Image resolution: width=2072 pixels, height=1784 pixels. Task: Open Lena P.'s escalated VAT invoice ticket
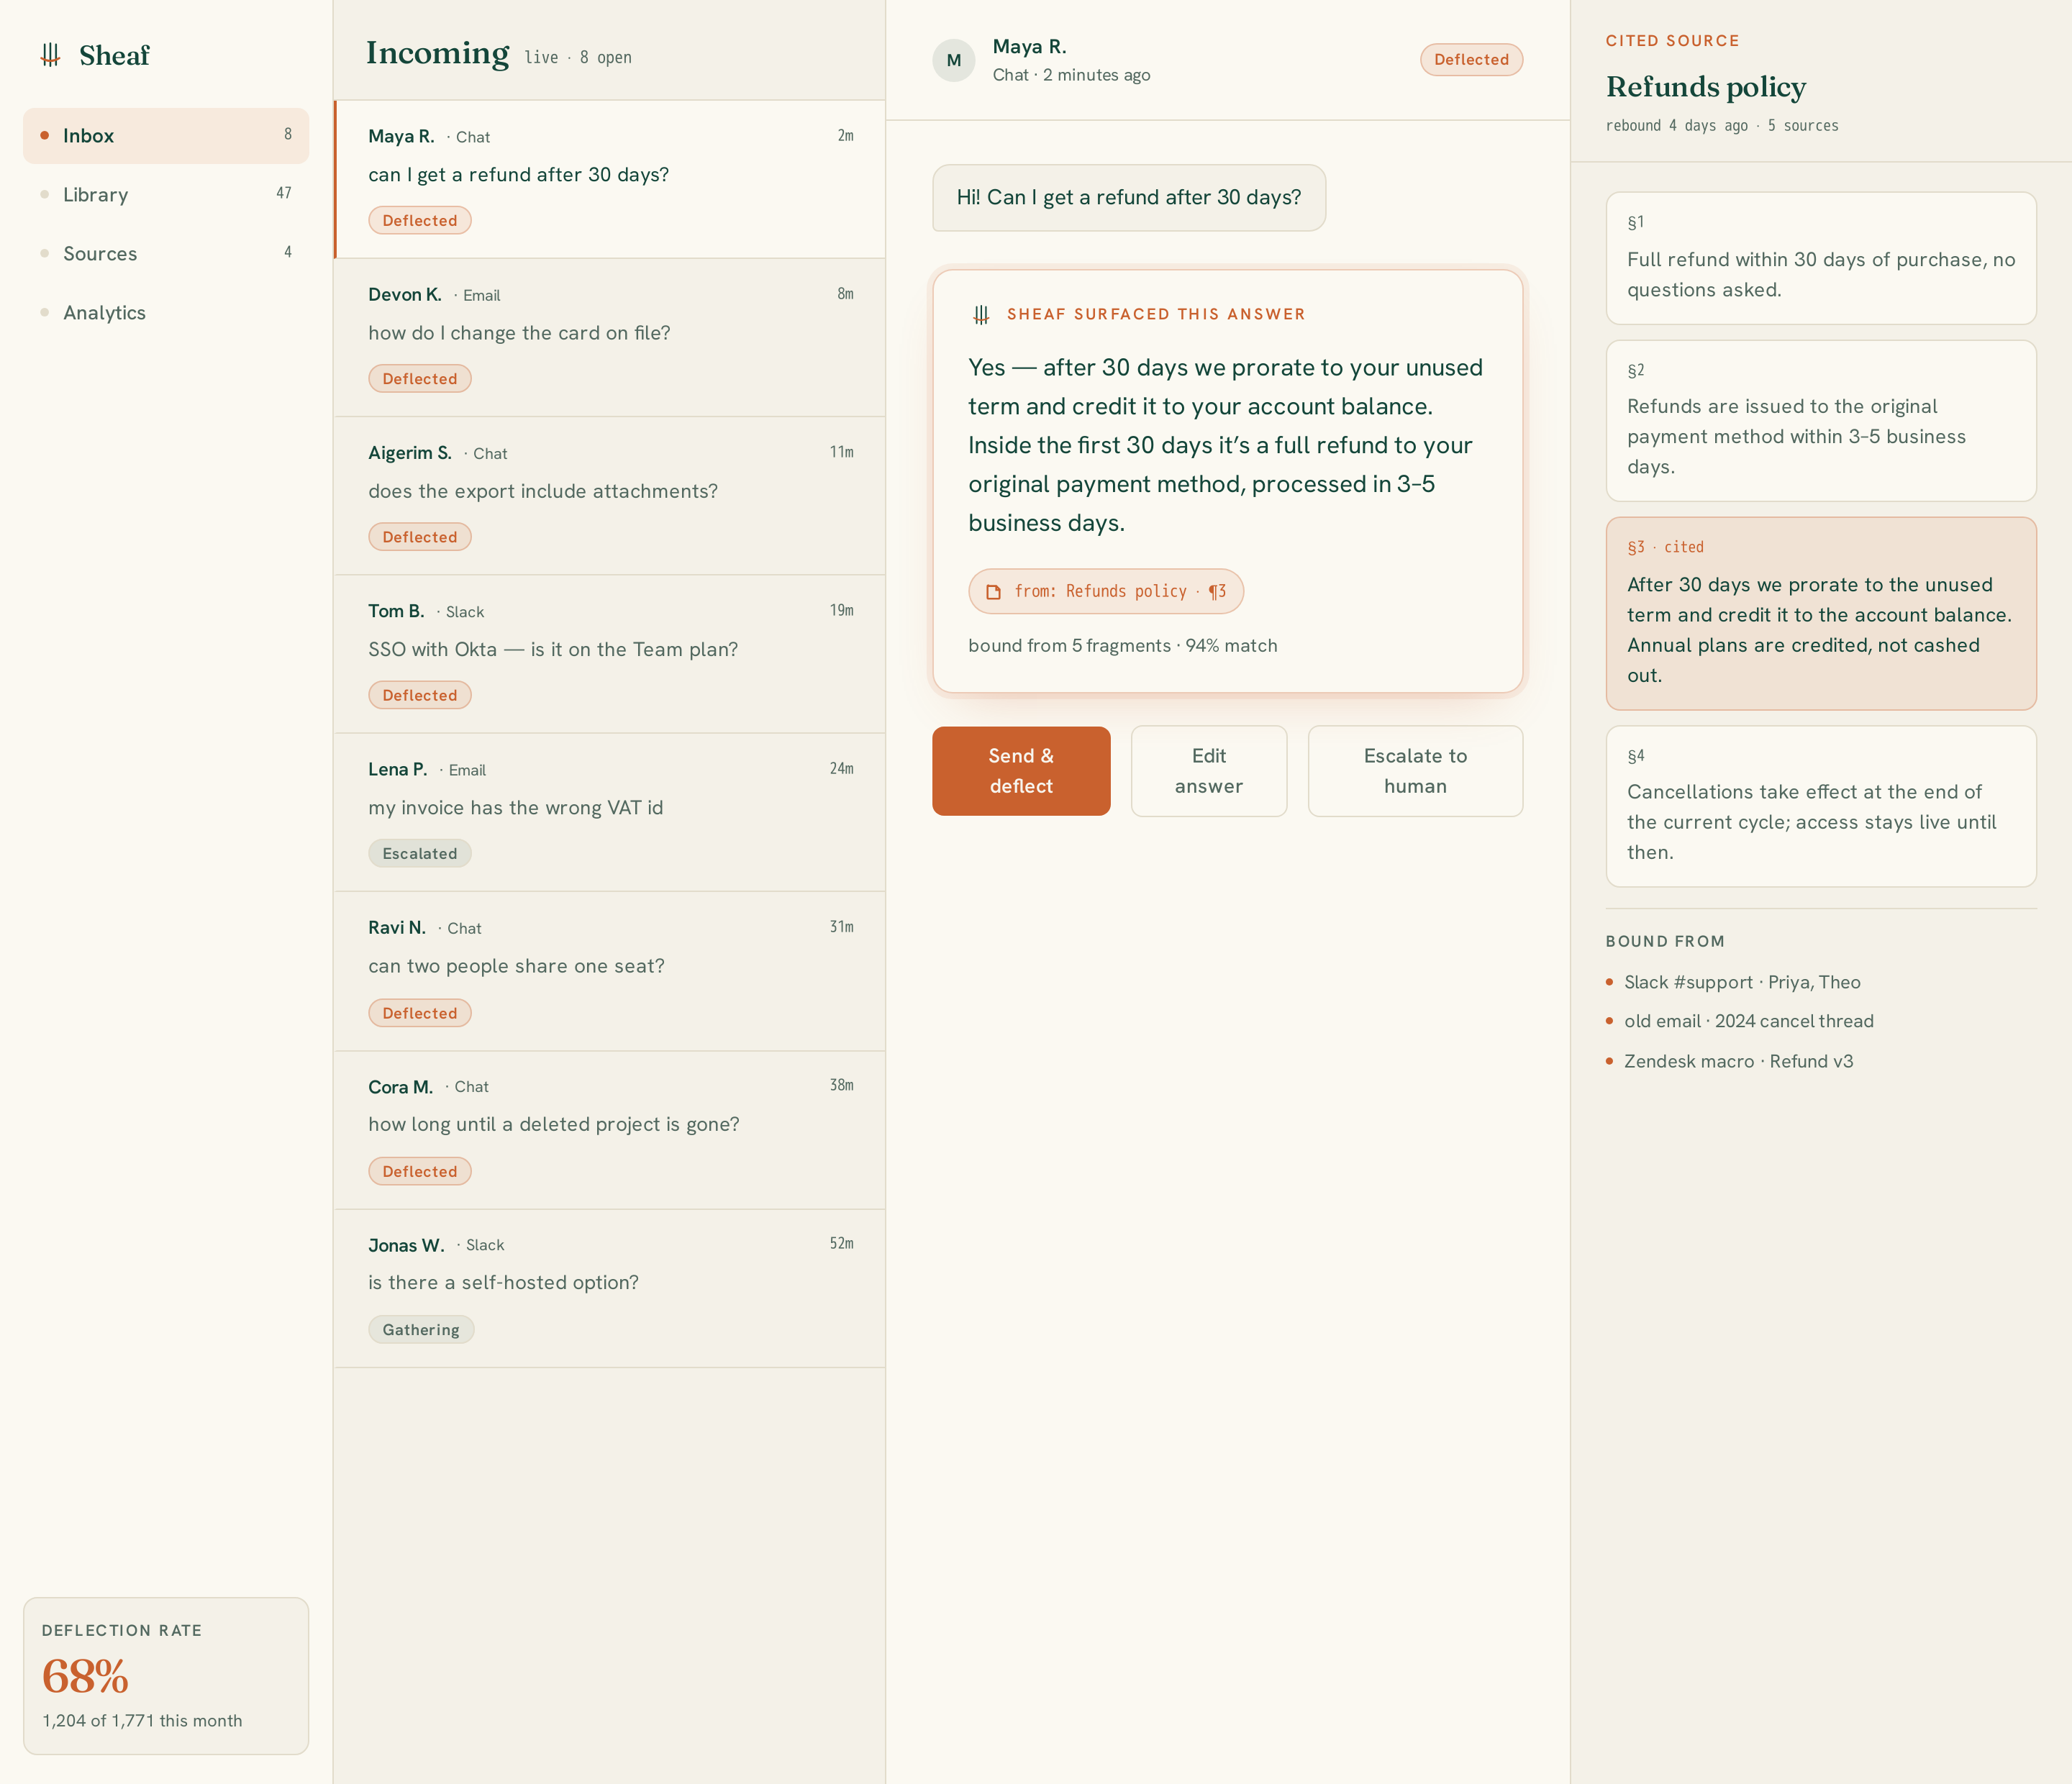coord(610,813)
